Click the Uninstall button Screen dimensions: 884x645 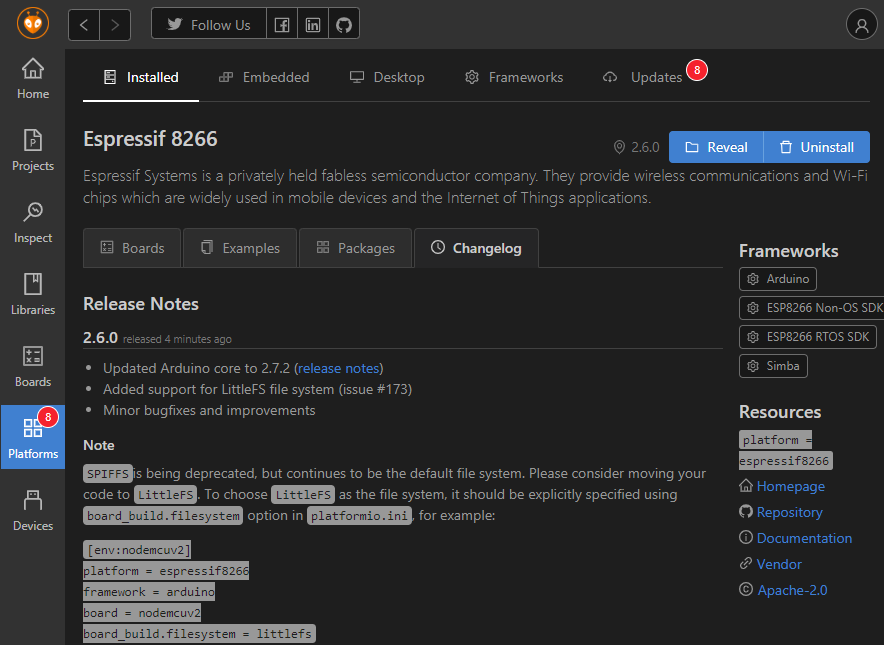click(x=816, y=147)
